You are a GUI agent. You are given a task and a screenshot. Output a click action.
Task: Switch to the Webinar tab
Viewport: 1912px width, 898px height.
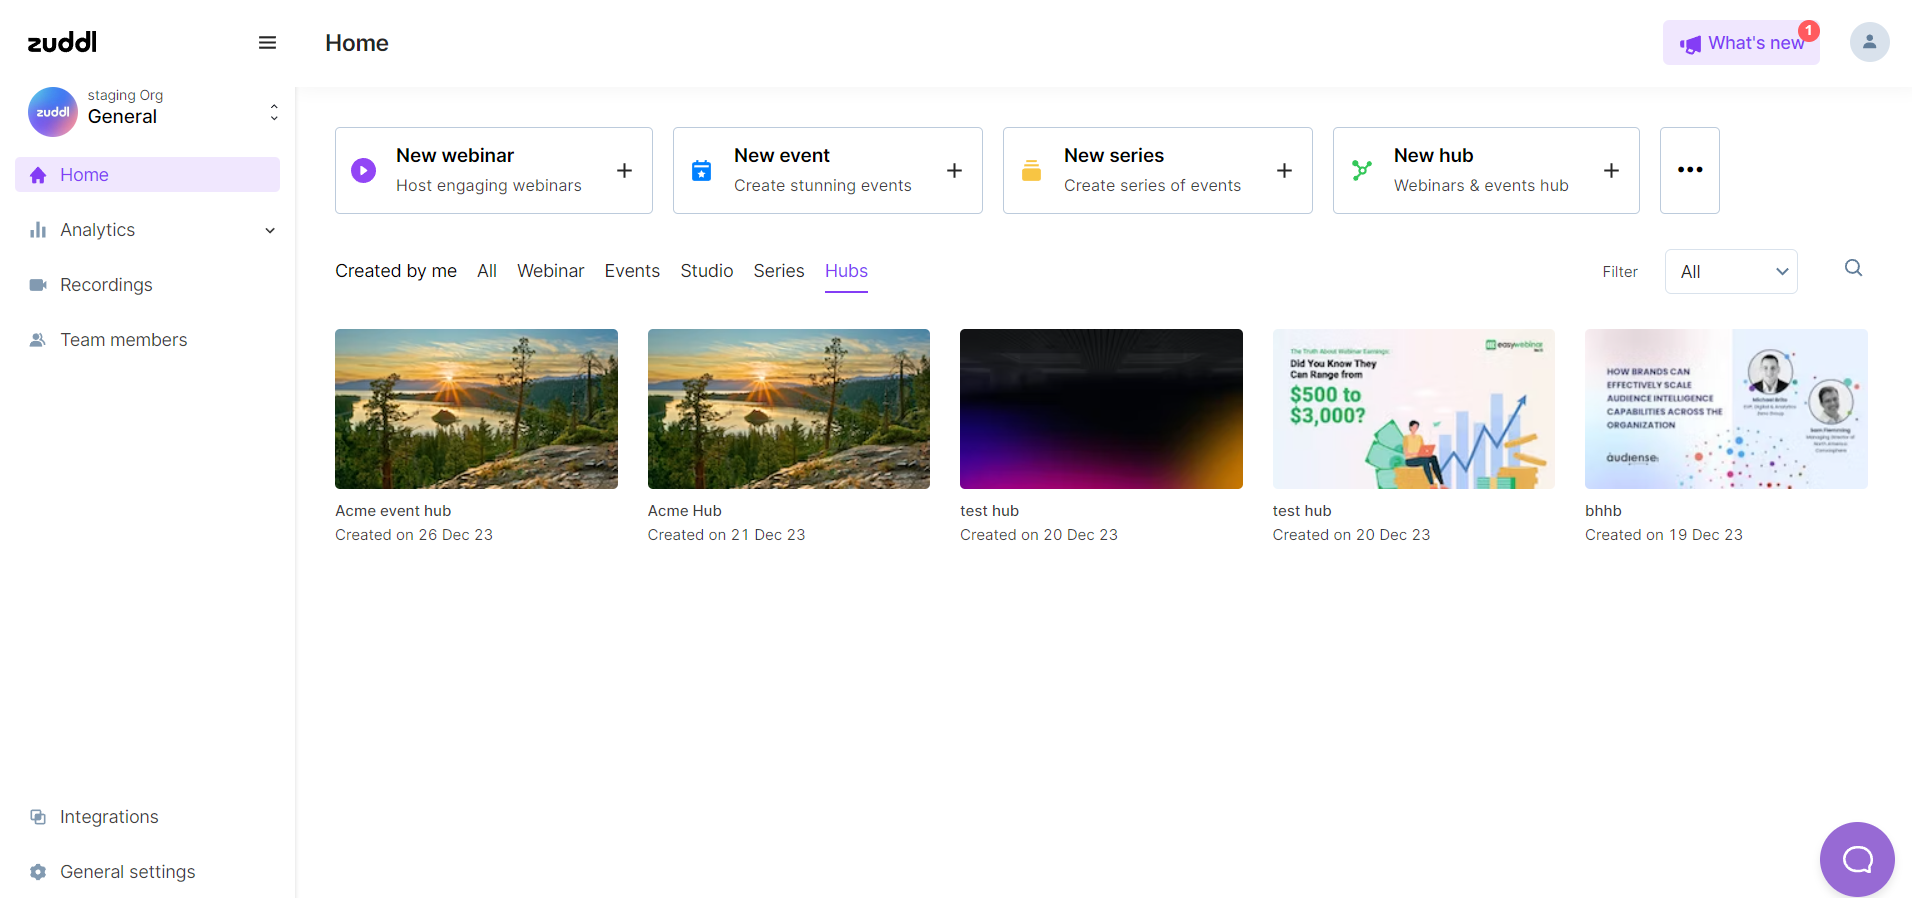point(550,271)
